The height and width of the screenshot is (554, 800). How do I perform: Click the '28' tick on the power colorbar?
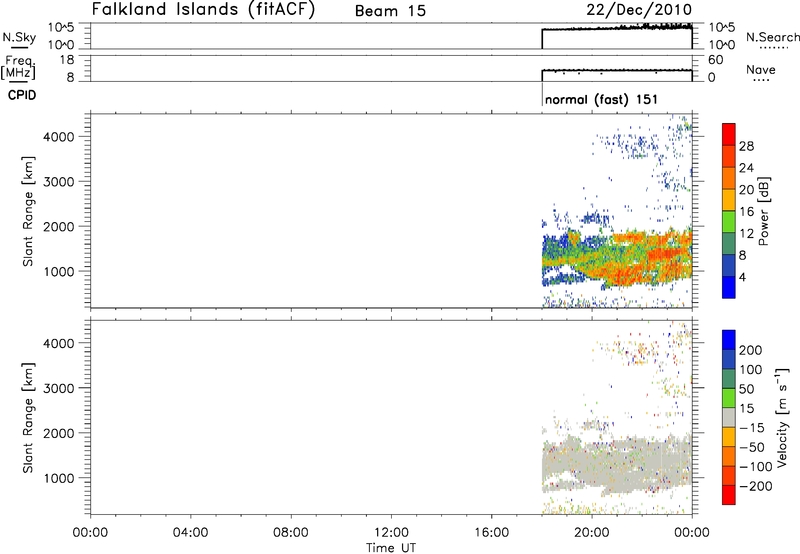746,146
